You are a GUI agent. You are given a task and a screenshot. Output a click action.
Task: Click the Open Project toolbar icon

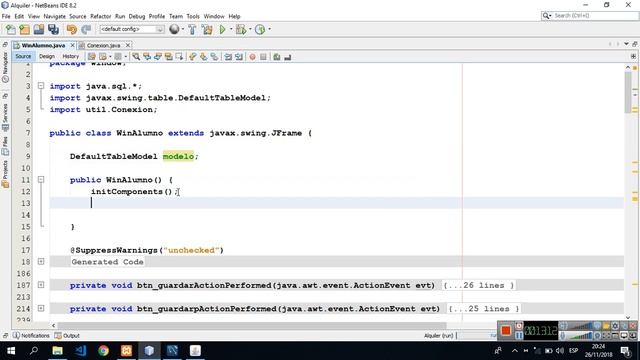click(x=39, y=29)
